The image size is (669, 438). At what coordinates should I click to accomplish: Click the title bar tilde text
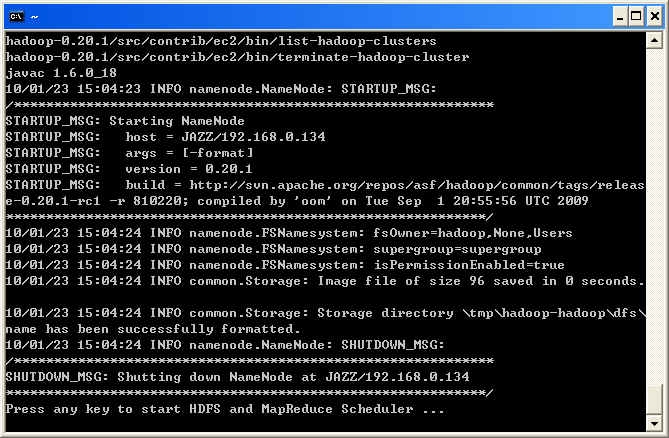pyautogui.click(x=35, y=17)
